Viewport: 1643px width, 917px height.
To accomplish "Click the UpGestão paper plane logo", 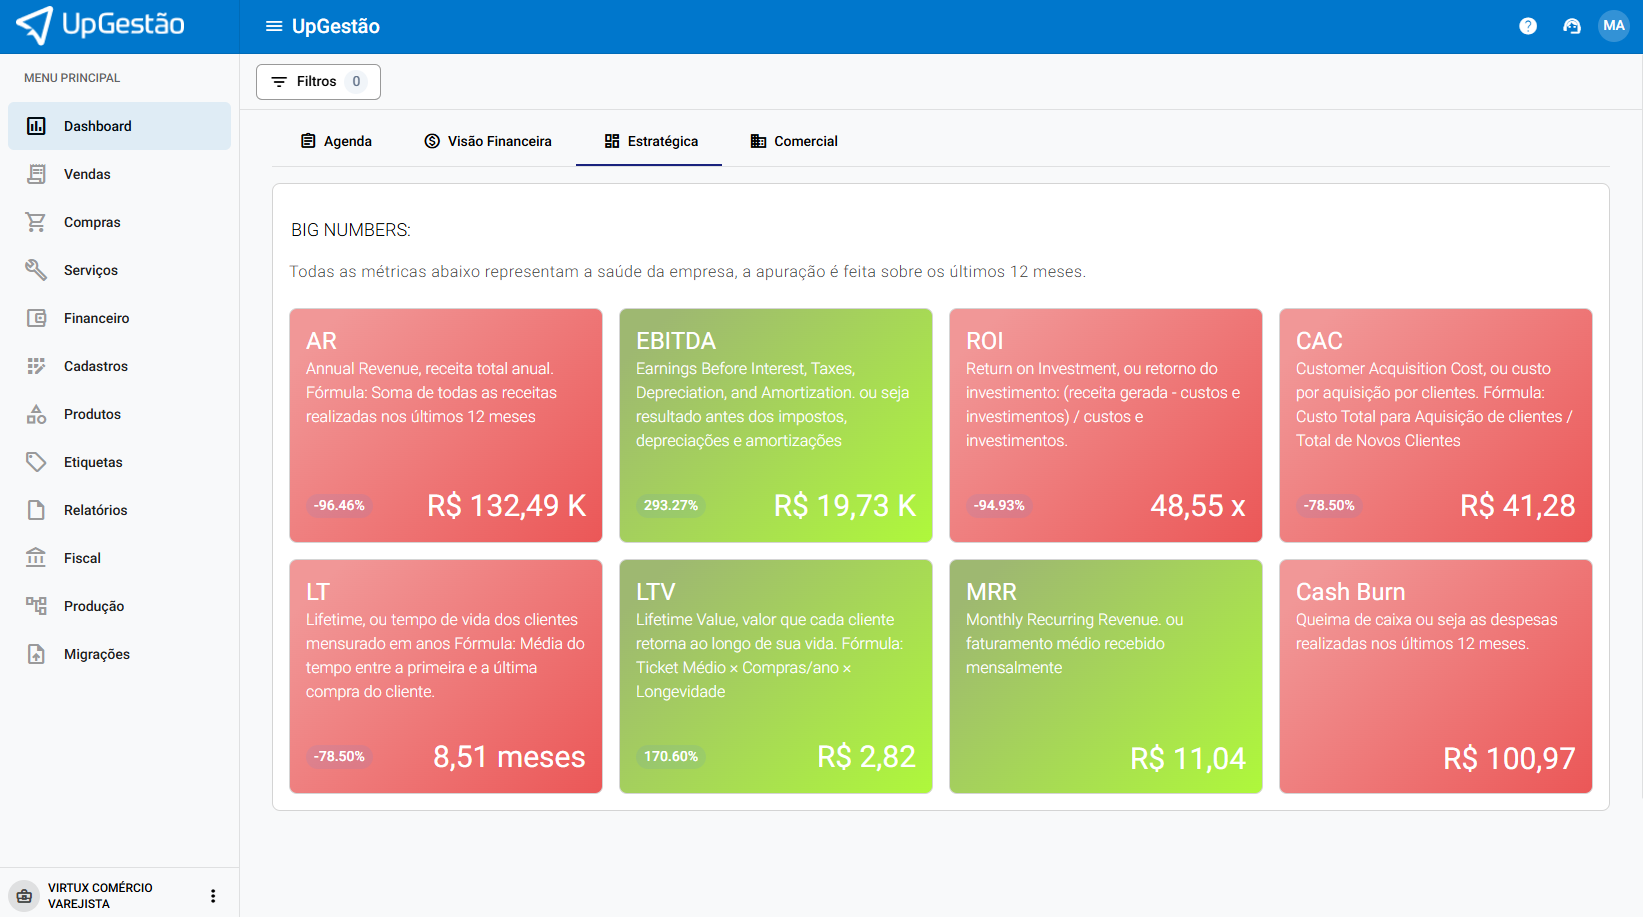I will point(35,25).
